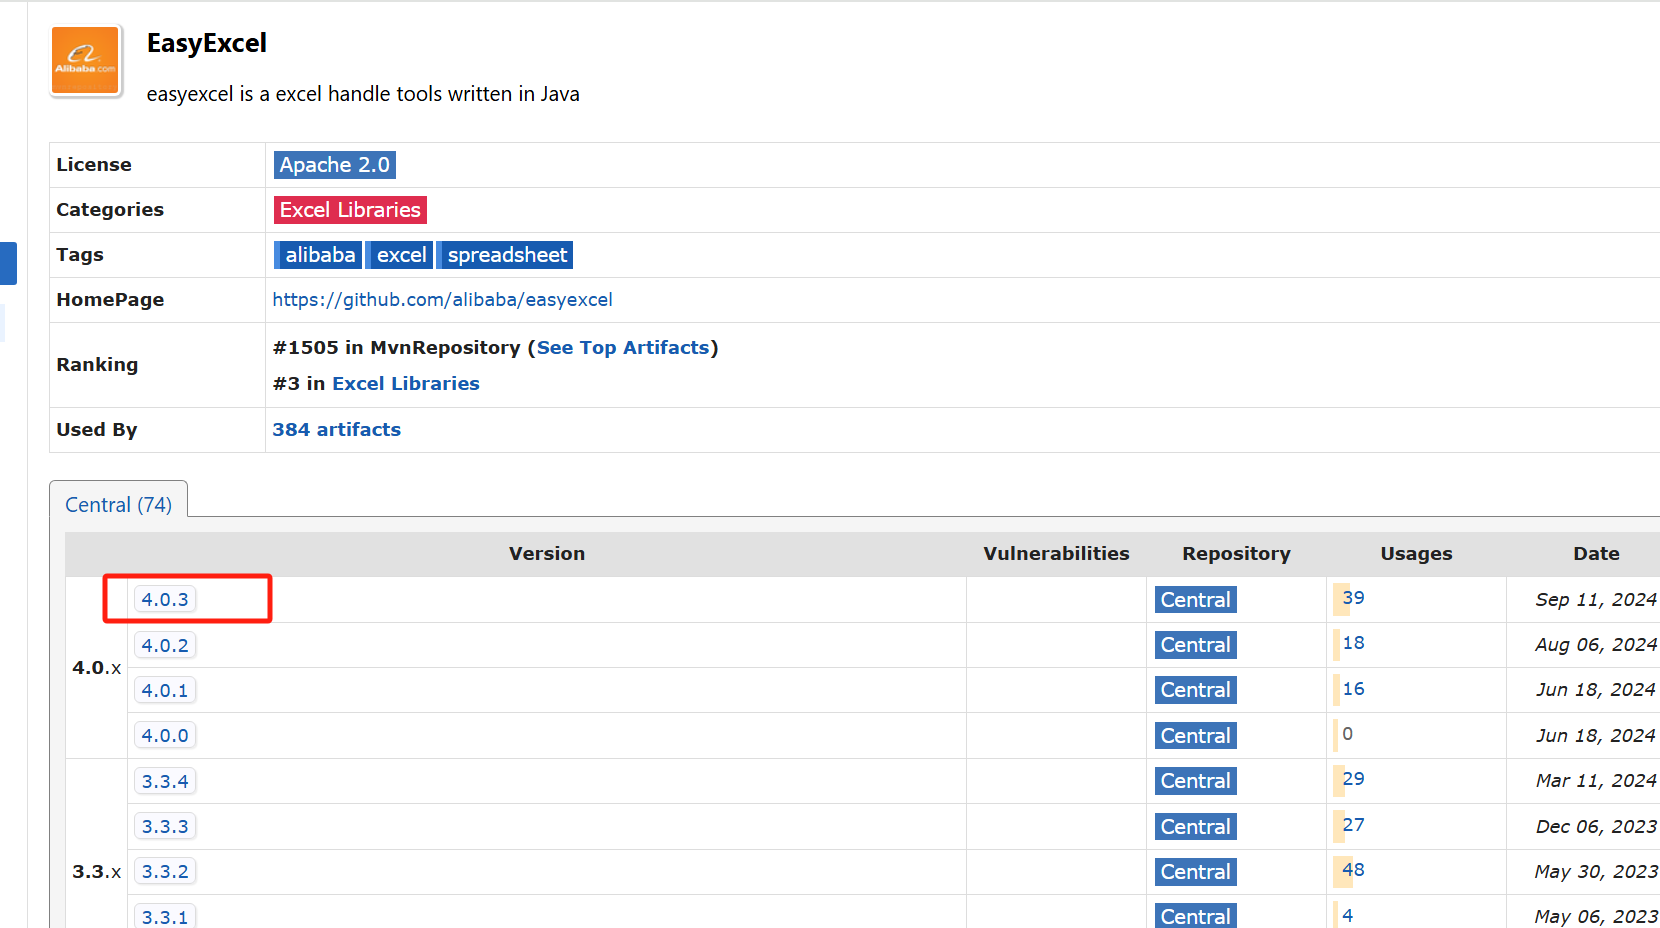The image size is (1660, 928).
Task: Select the alibaba tag
Action: pos(319,255)
